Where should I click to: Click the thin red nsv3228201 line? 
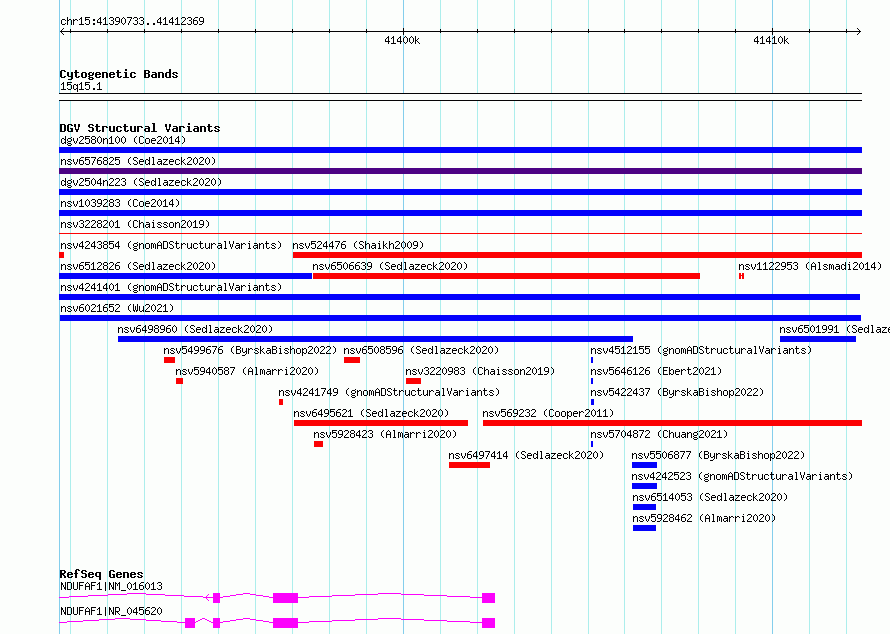[x=460, y=233]
